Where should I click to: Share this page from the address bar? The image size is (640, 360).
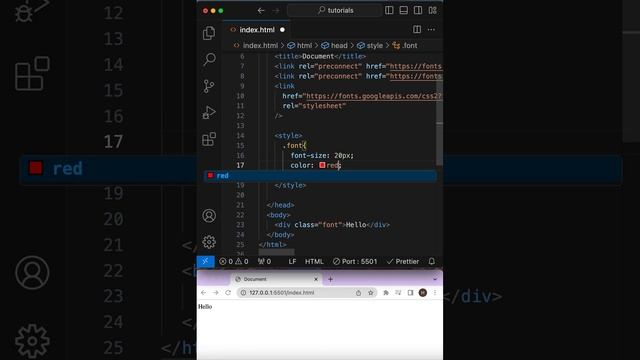358,293
